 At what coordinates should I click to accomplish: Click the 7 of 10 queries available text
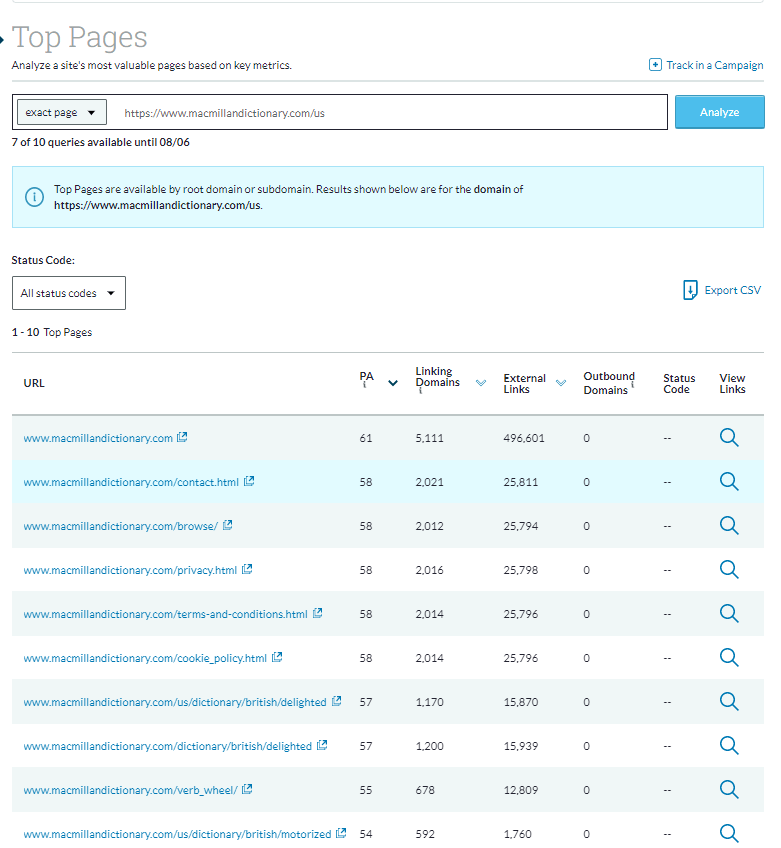pyautogui.click(x=101, y=142)
